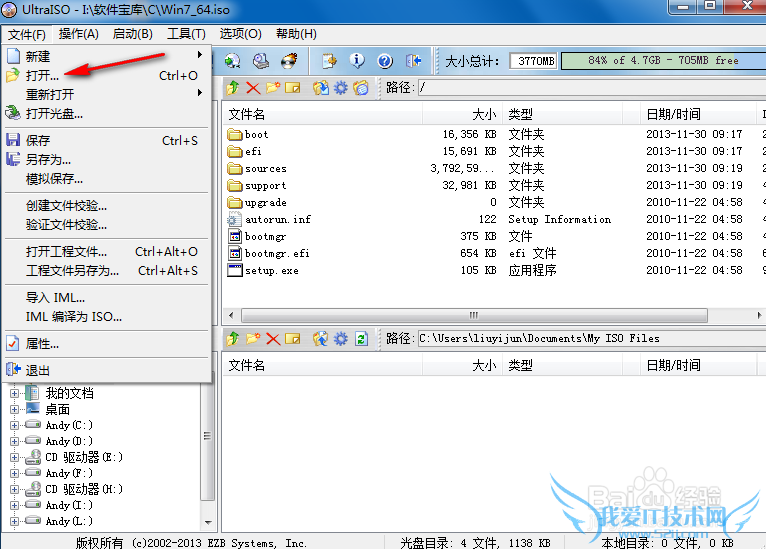The height and width of the screenshot is (549, 766).
Task: Expand the 桌面 tree node
Action: pyautogui.click(x=14, y=409)
